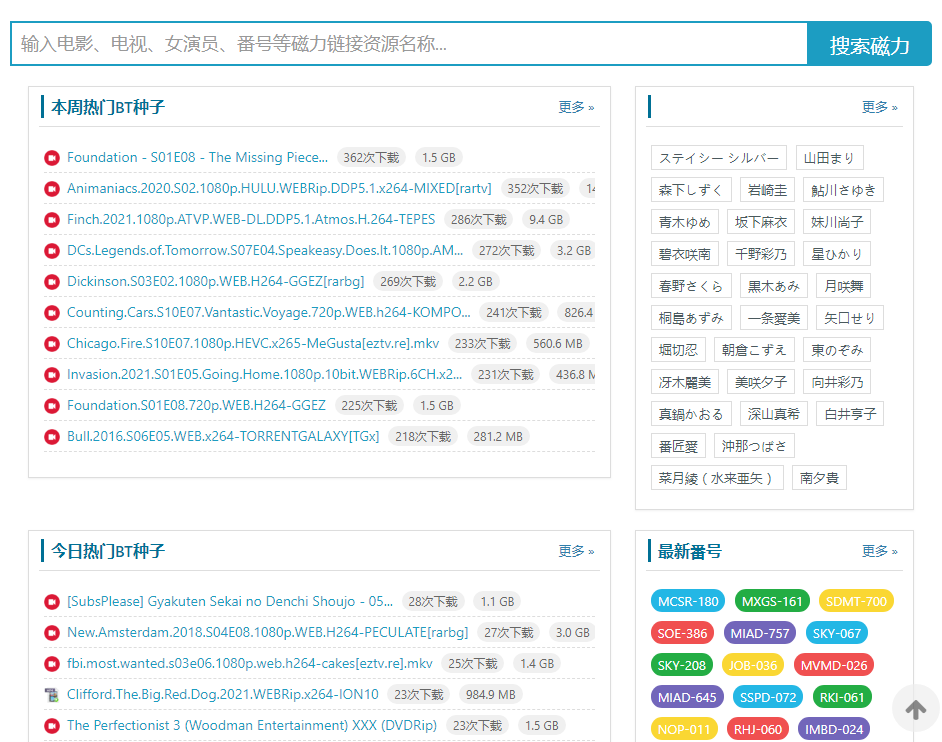This screenshot has height=742, width=942.
Task: Open 更多 link in 本周热门BT种子 section
Action: tap(576, 107)
